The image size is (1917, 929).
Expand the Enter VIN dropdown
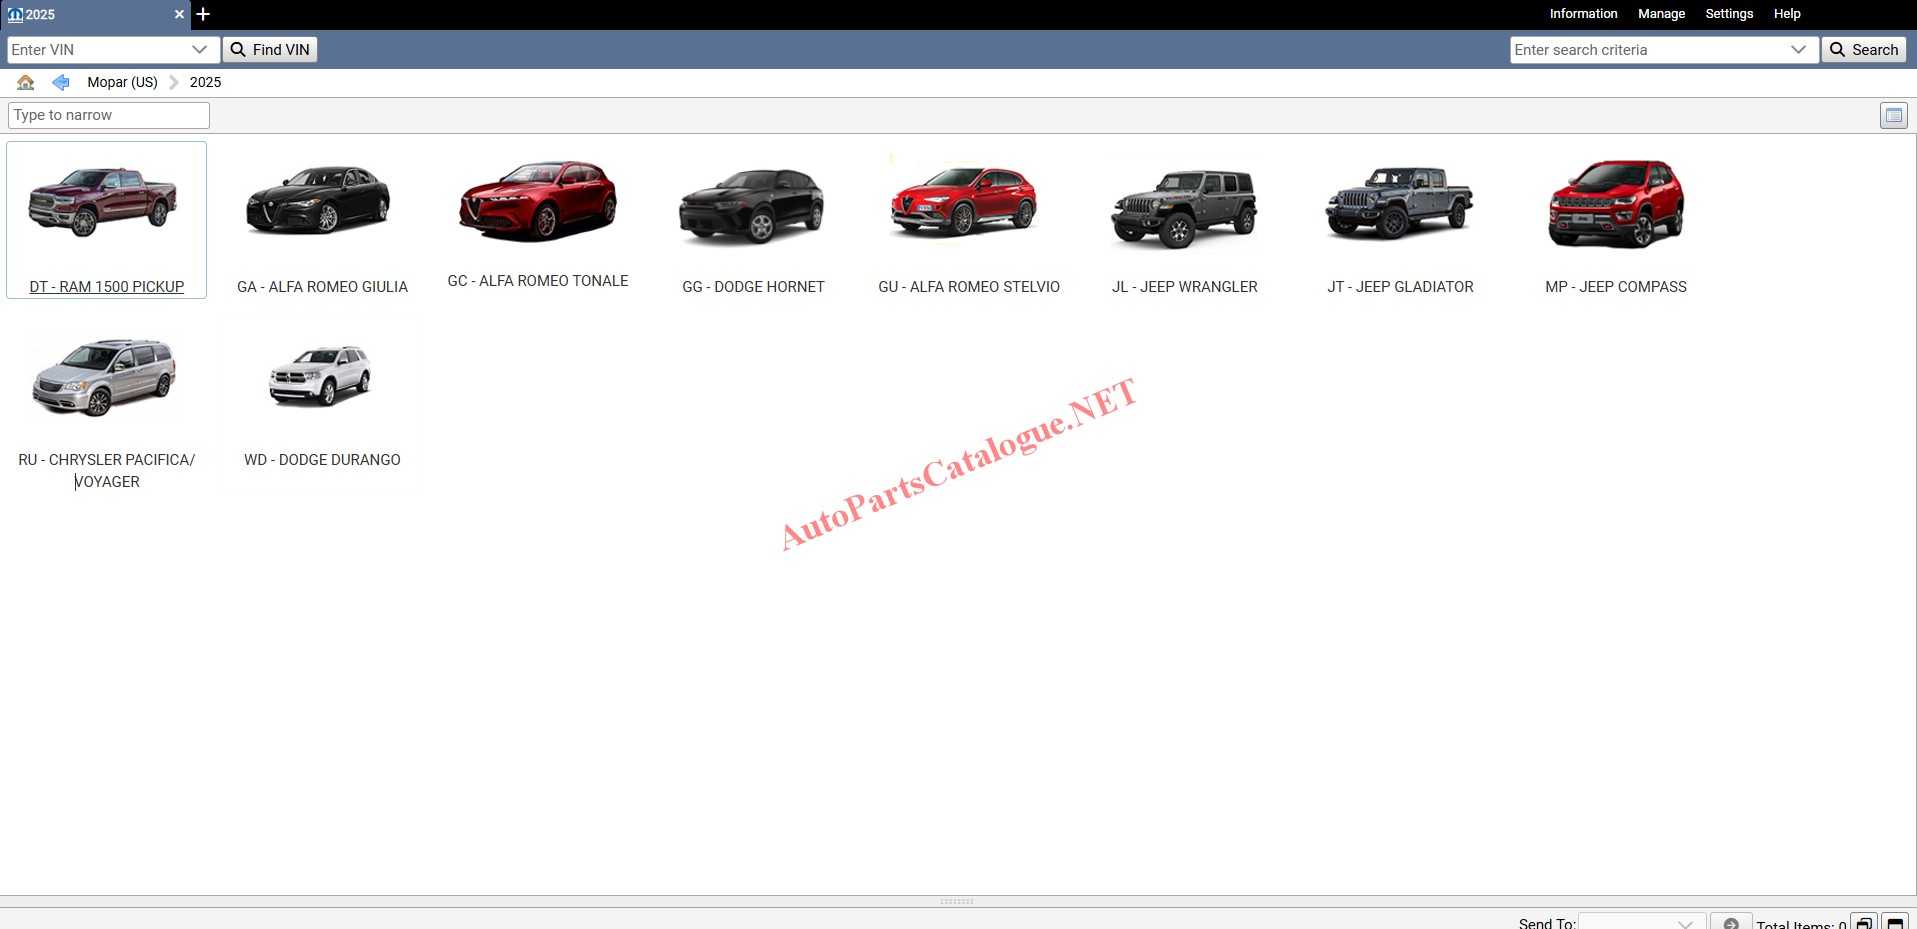click(199, 50)
